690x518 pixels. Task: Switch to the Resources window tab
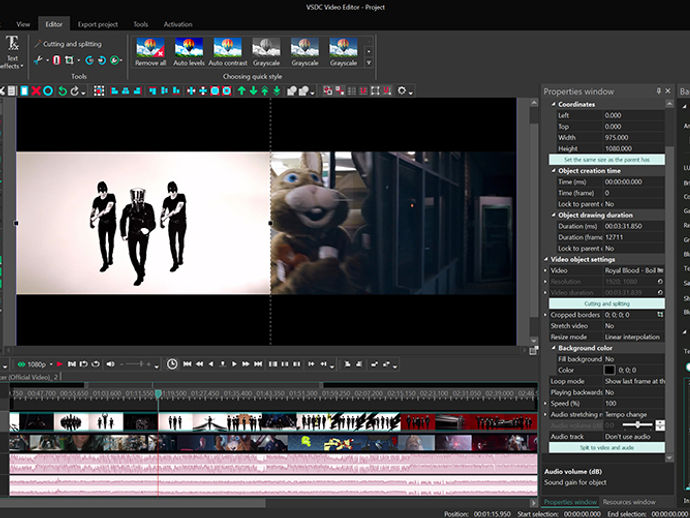[629, 502]
